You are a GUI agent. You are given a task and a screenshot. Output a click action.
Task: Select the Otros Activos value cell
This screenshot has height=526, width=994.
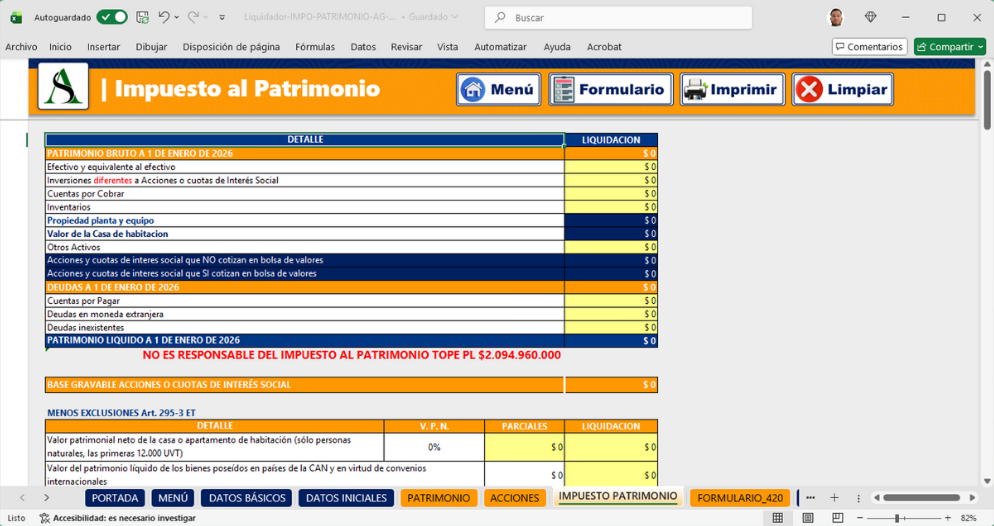(610, 247)
